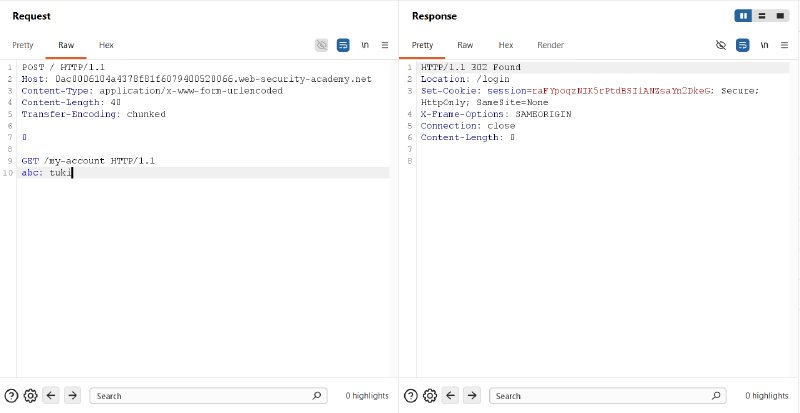Switch Request view to Pretty tab
The height and width of the screenshot is (413, 800).
[23, 45]
